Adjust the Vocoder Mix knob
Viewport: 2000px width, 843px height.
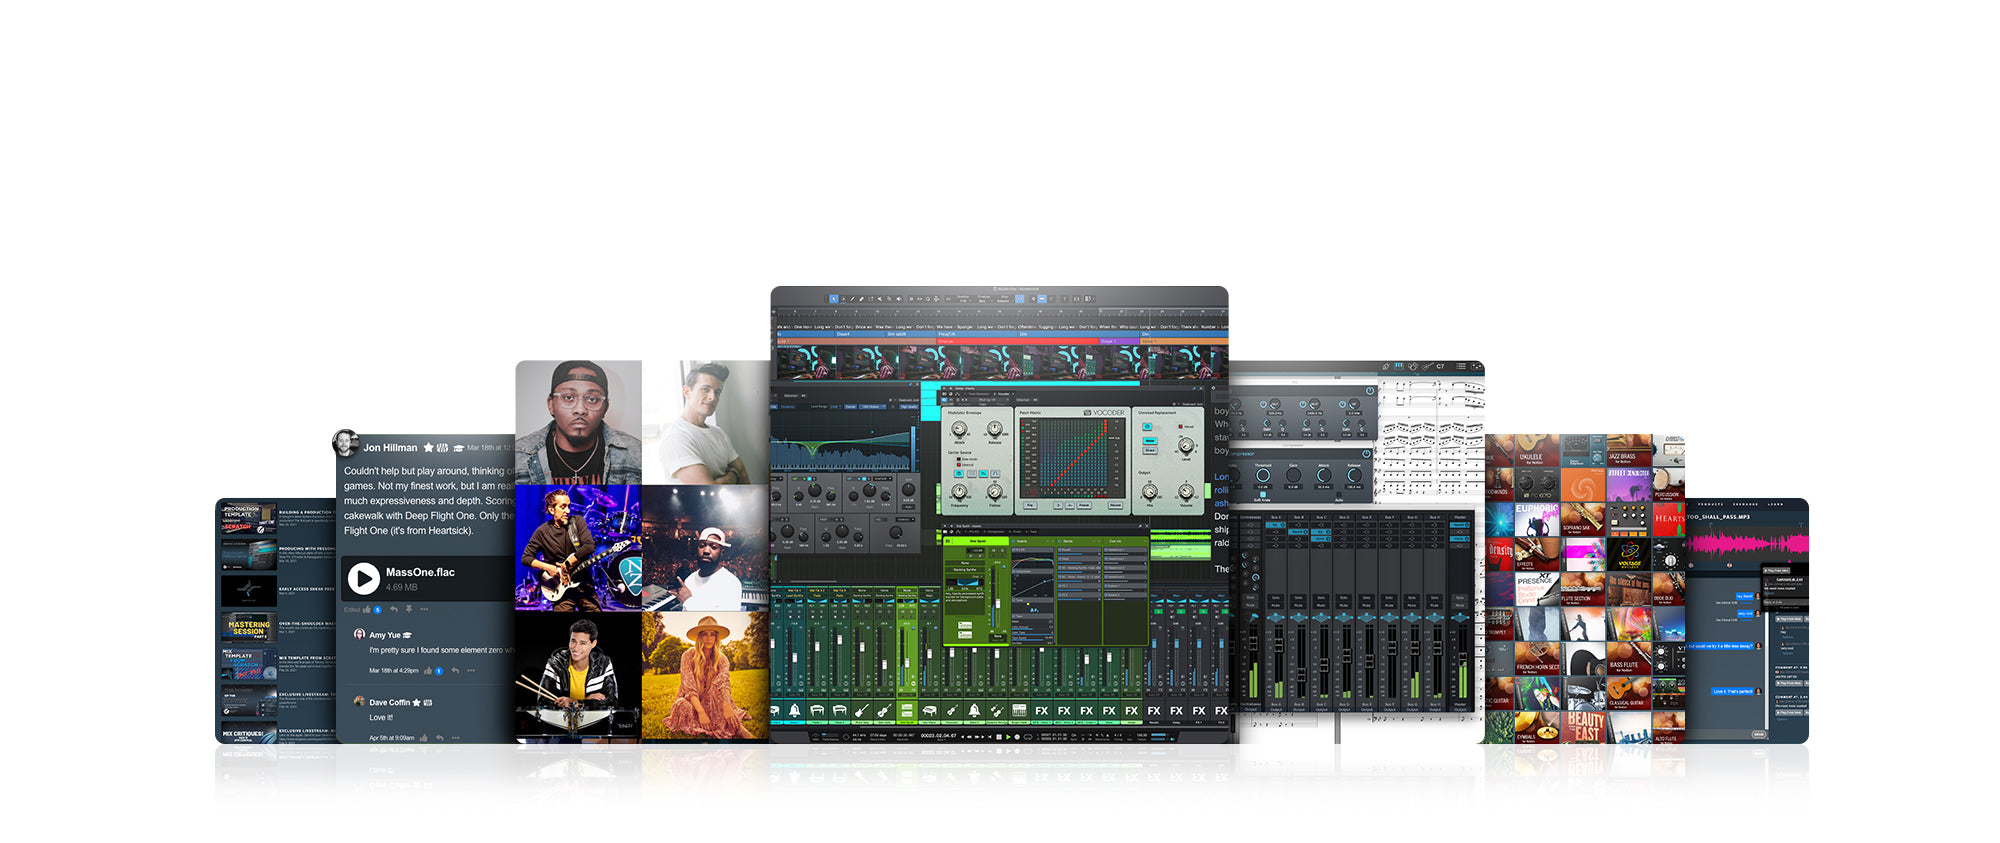point(1150,491)
